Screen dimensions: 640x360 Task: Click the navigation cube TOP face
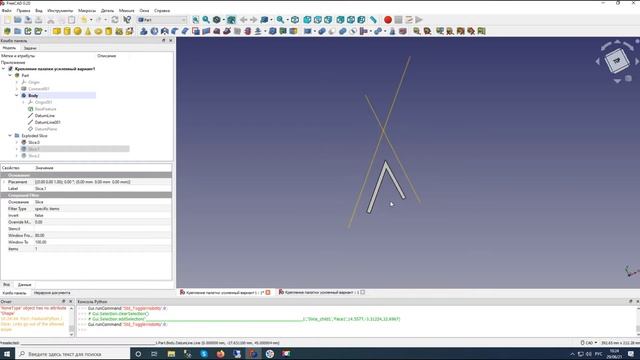pos(616,60)
